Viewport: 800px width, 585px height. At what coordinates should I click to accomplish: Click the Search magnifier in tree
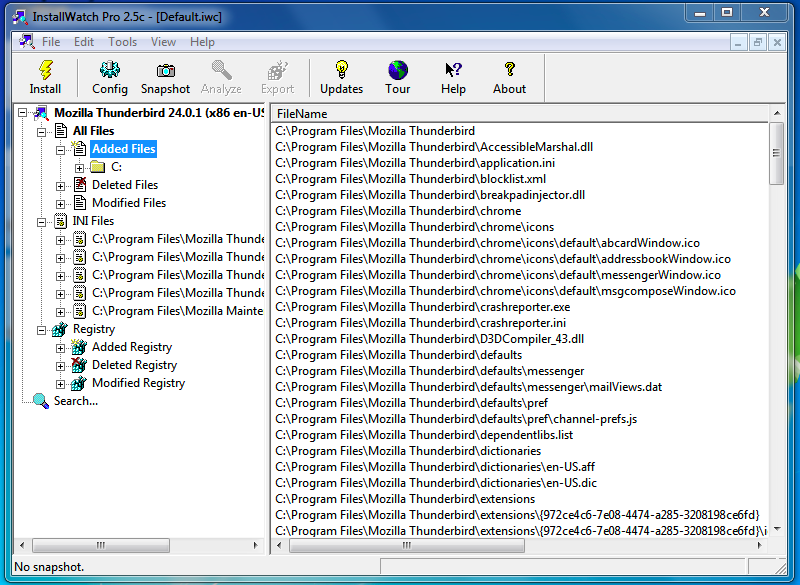41,401
